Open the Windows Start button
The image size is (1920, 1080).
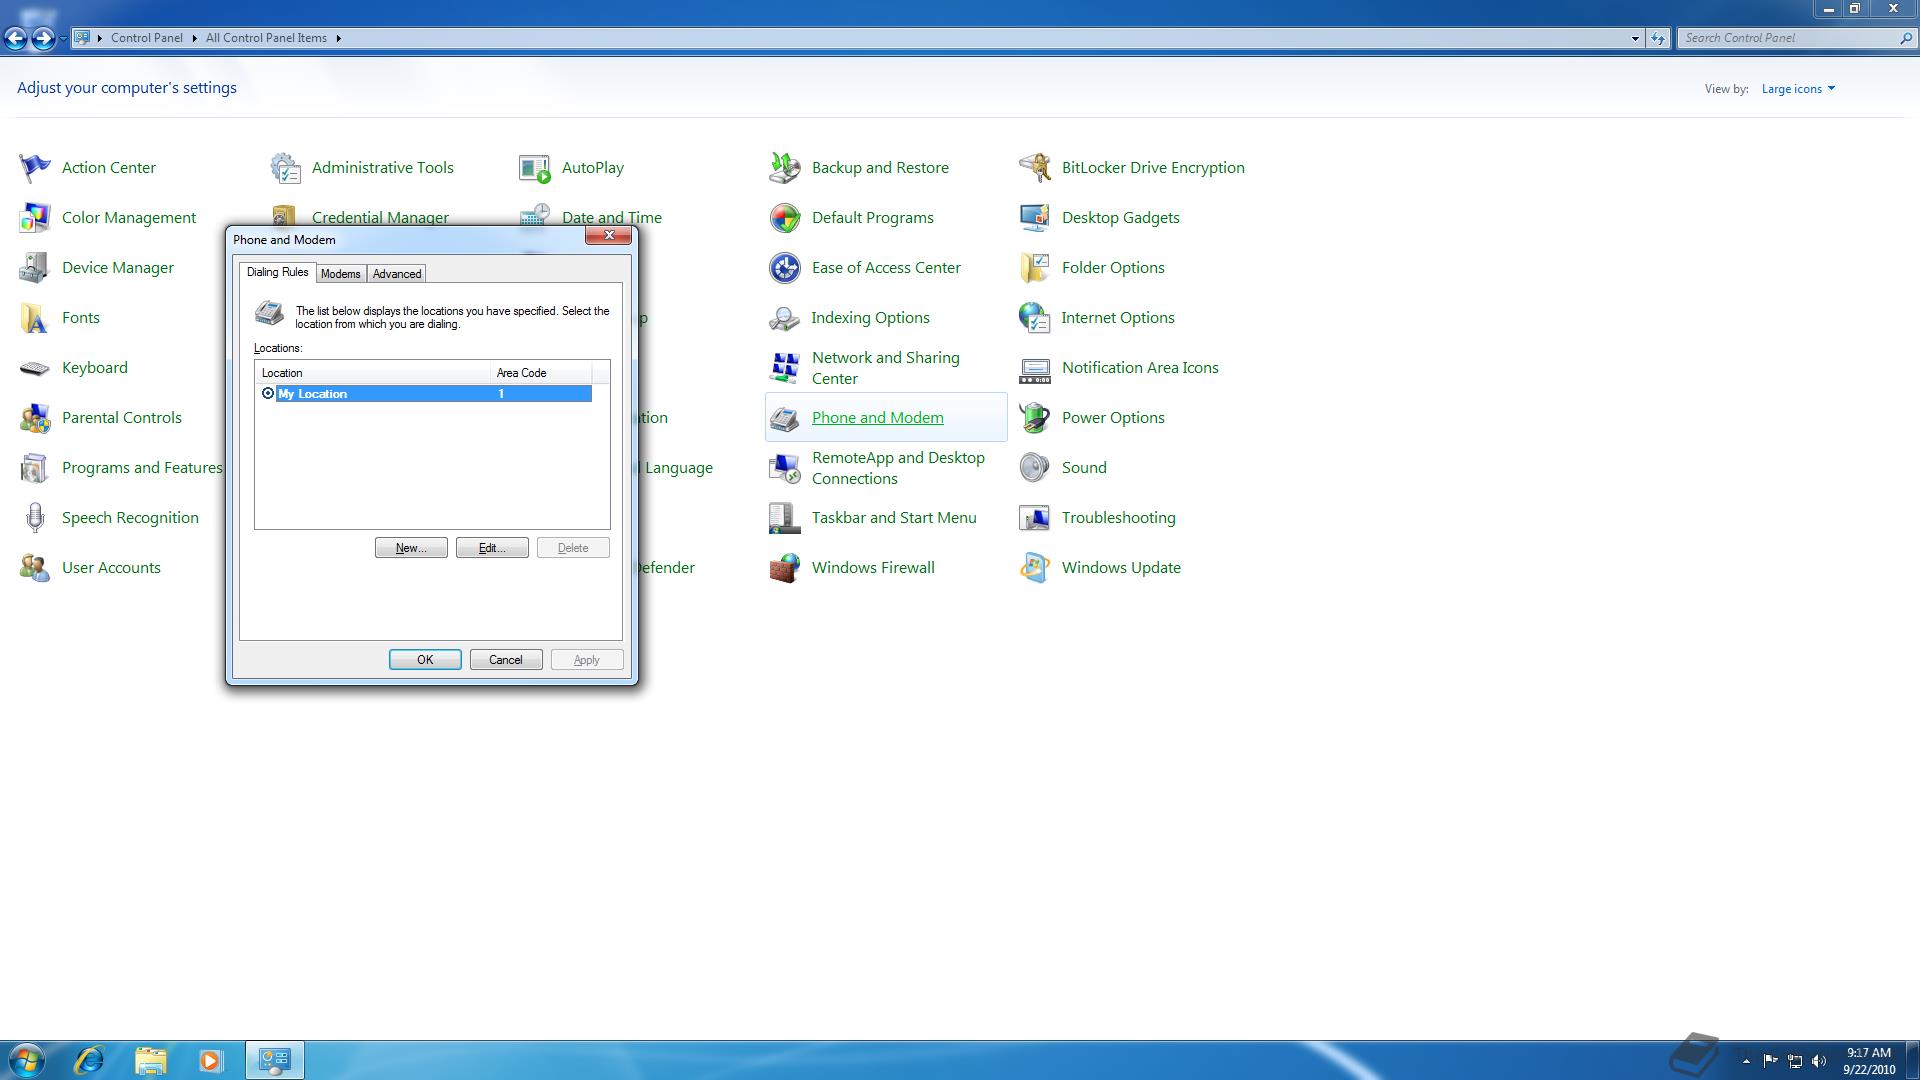tap(26, 1060)
